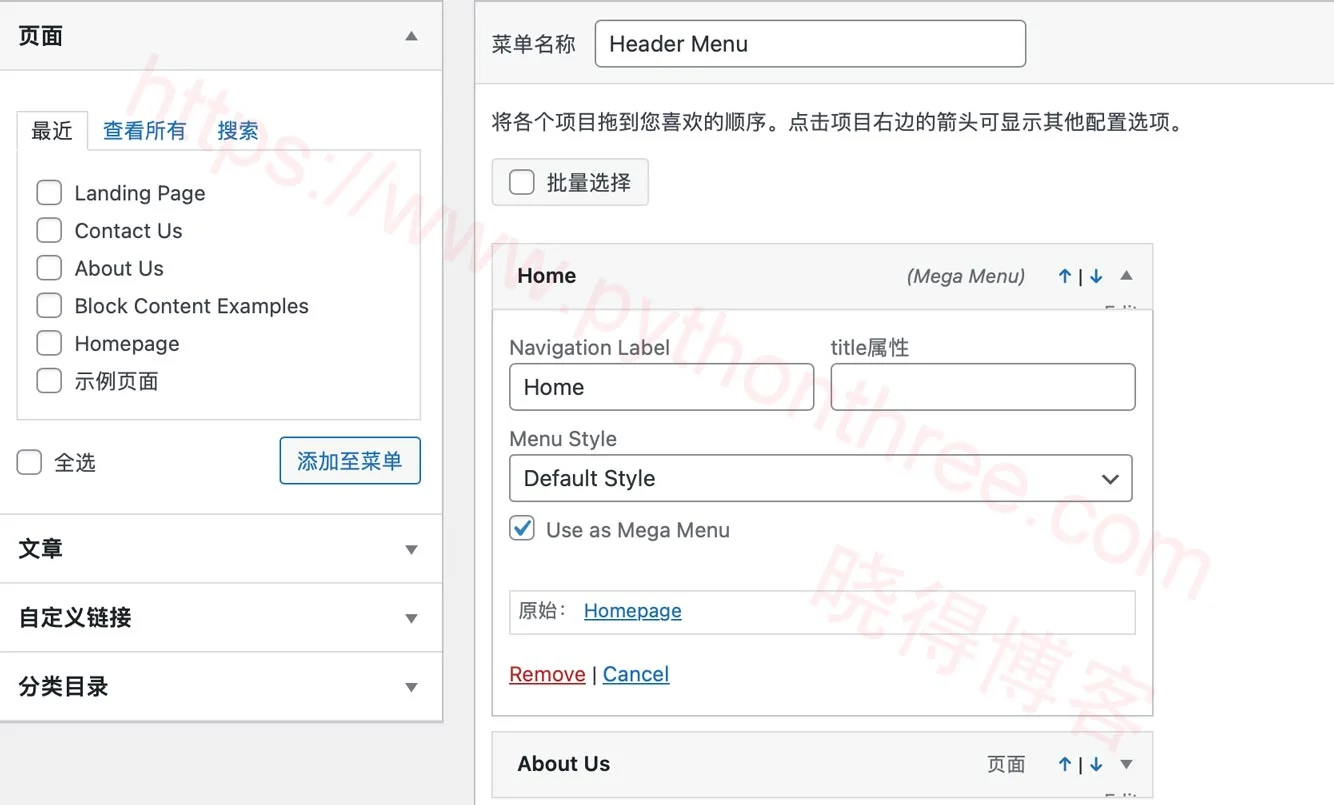The height and width of the screenshot is (805, 1334).
Task: Expand the 分类目录 section
Action: (411, 687)
